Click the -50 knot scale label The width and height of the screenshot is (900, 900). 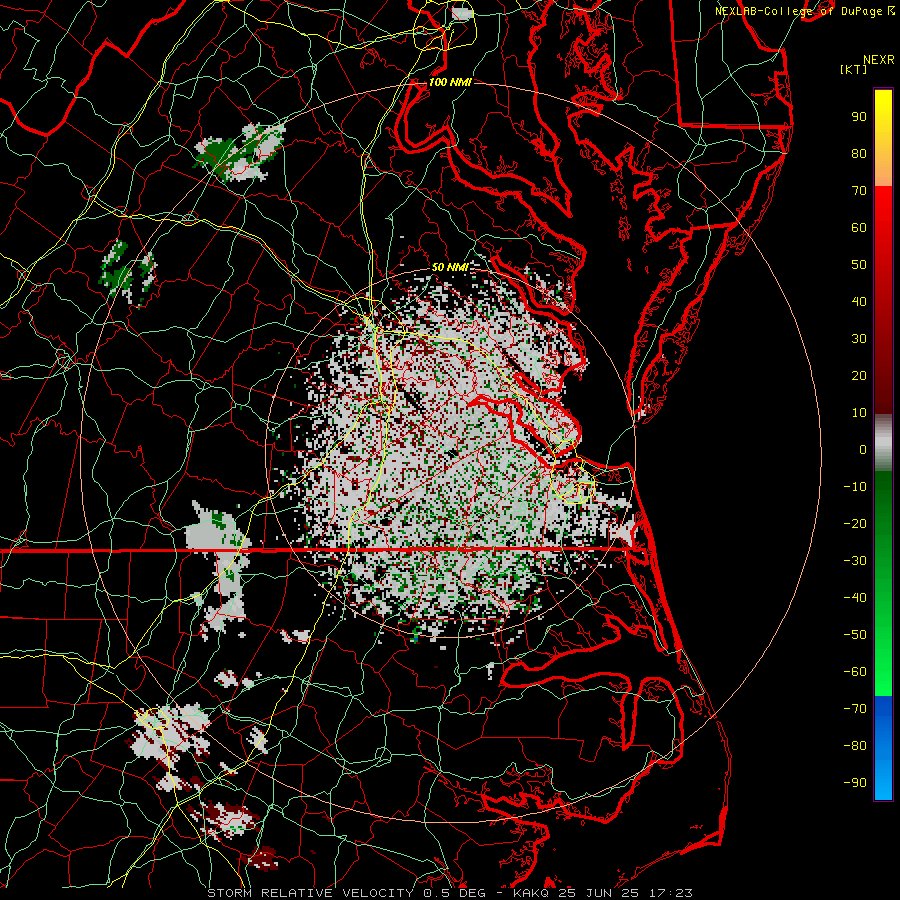[855, 635]
